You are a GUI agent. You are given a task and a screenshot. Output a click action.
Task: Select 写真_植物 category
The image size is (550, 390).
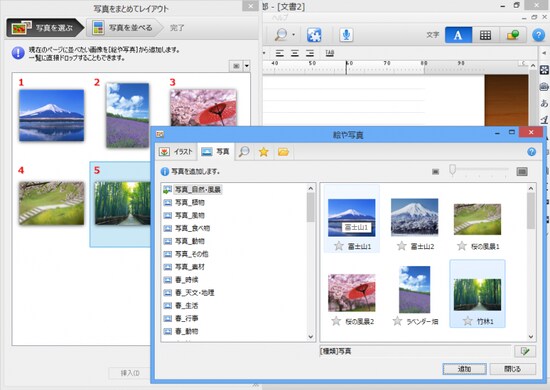coord(184,202)
